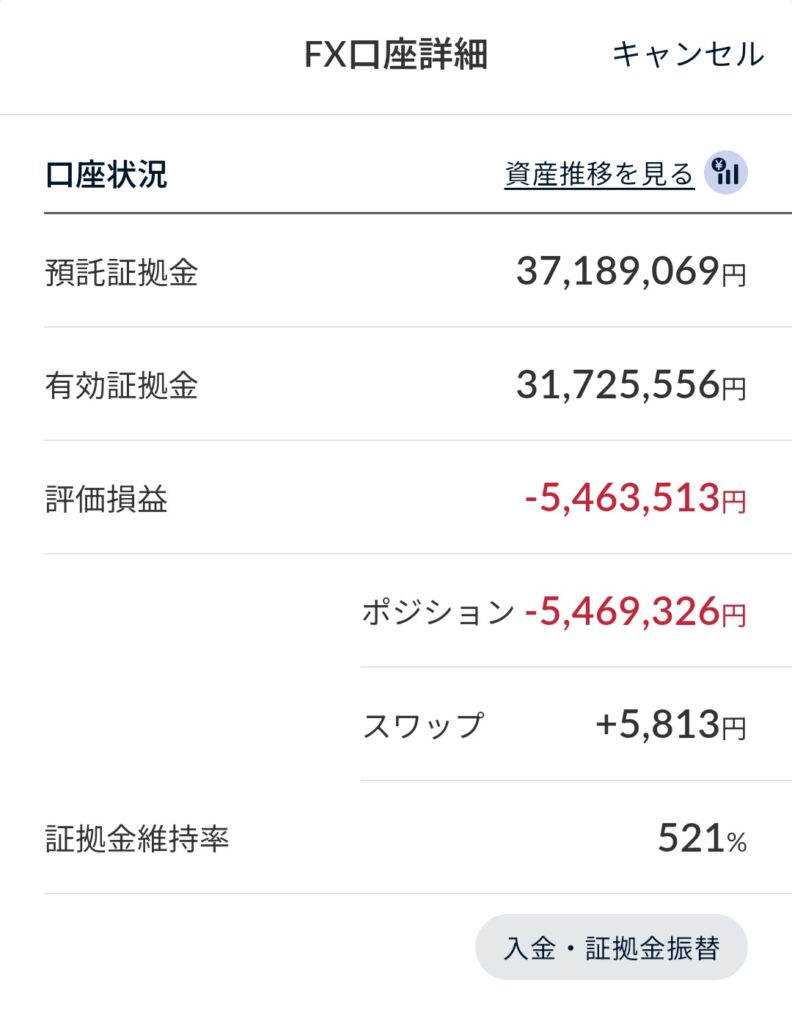The height and width of the screenshot is (1024, 792).
Task: Select the 37,189,069 deposit margin amount
Action: tap(617, 271)
